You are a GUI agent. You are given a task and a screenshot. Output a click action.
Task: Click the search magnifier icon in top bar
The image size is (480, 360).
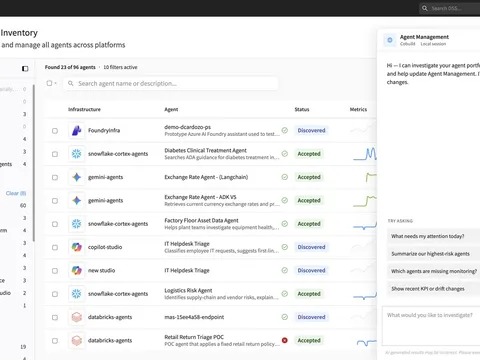425,8
